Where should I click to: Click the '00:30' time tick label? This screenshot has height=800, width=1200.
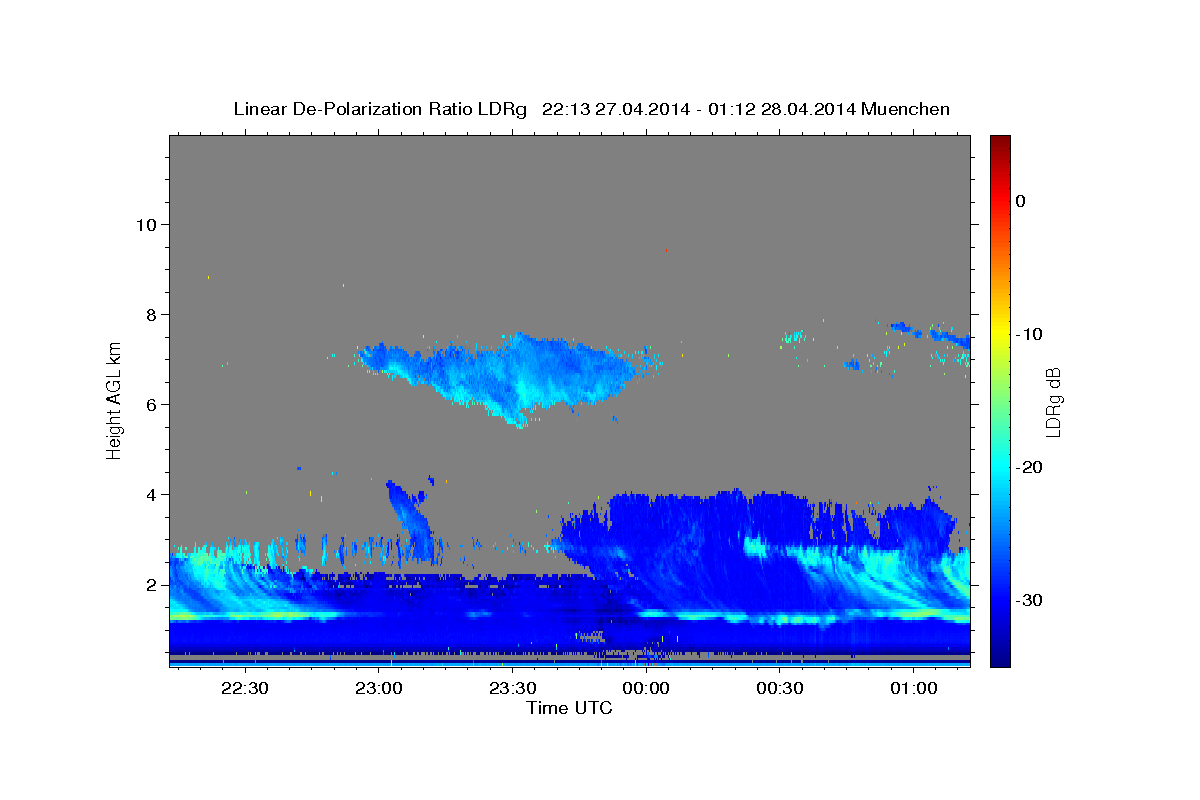[780, 688]
